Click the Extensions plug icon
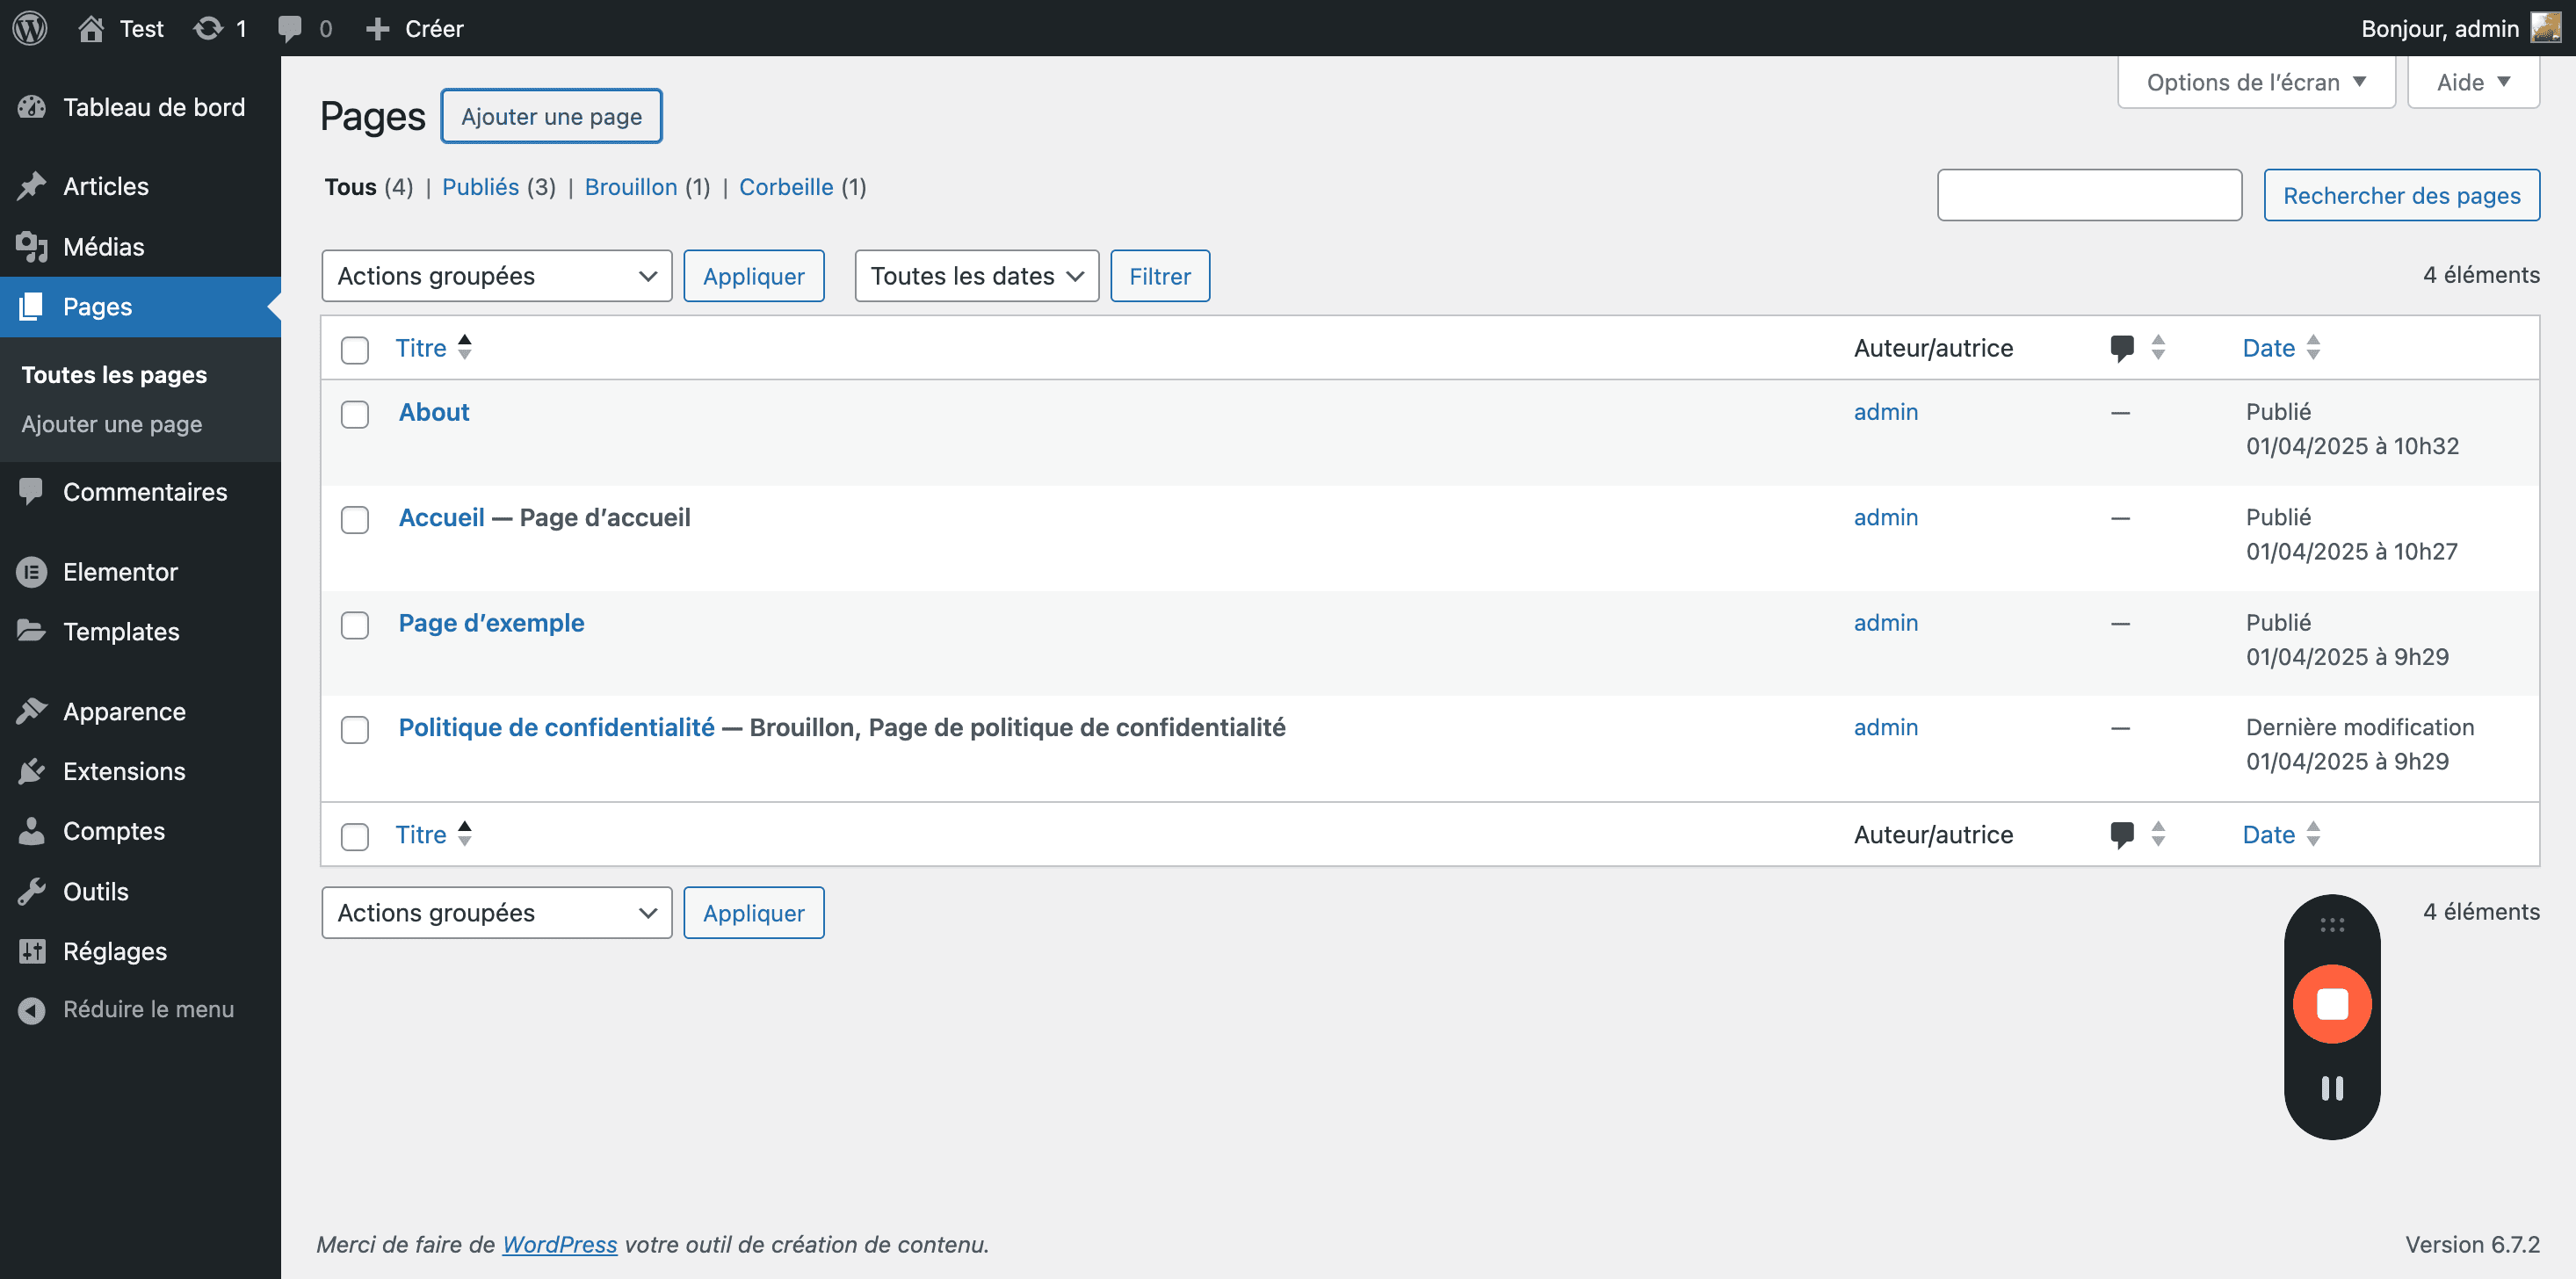The width and height of the screenshot is (2576, 1279). 32,771
